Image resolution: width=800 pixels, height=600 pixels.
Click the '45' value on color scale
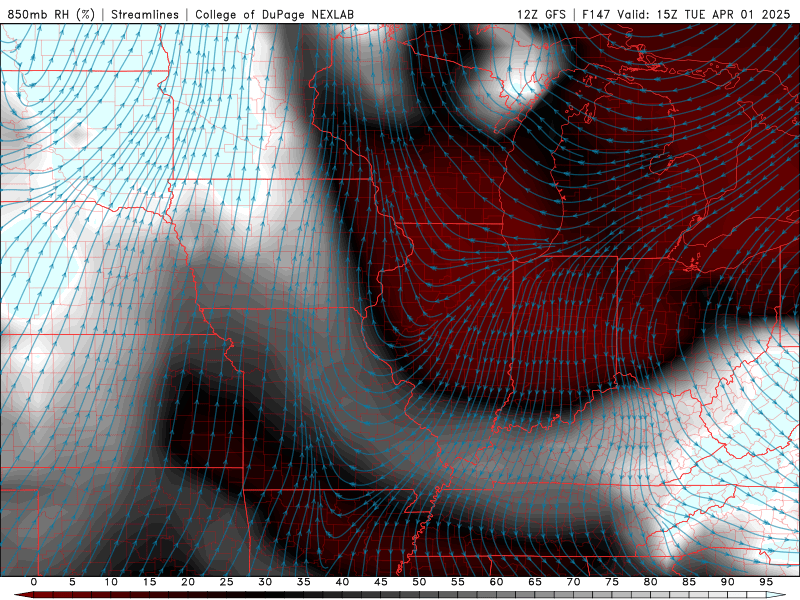coord(381,582)
